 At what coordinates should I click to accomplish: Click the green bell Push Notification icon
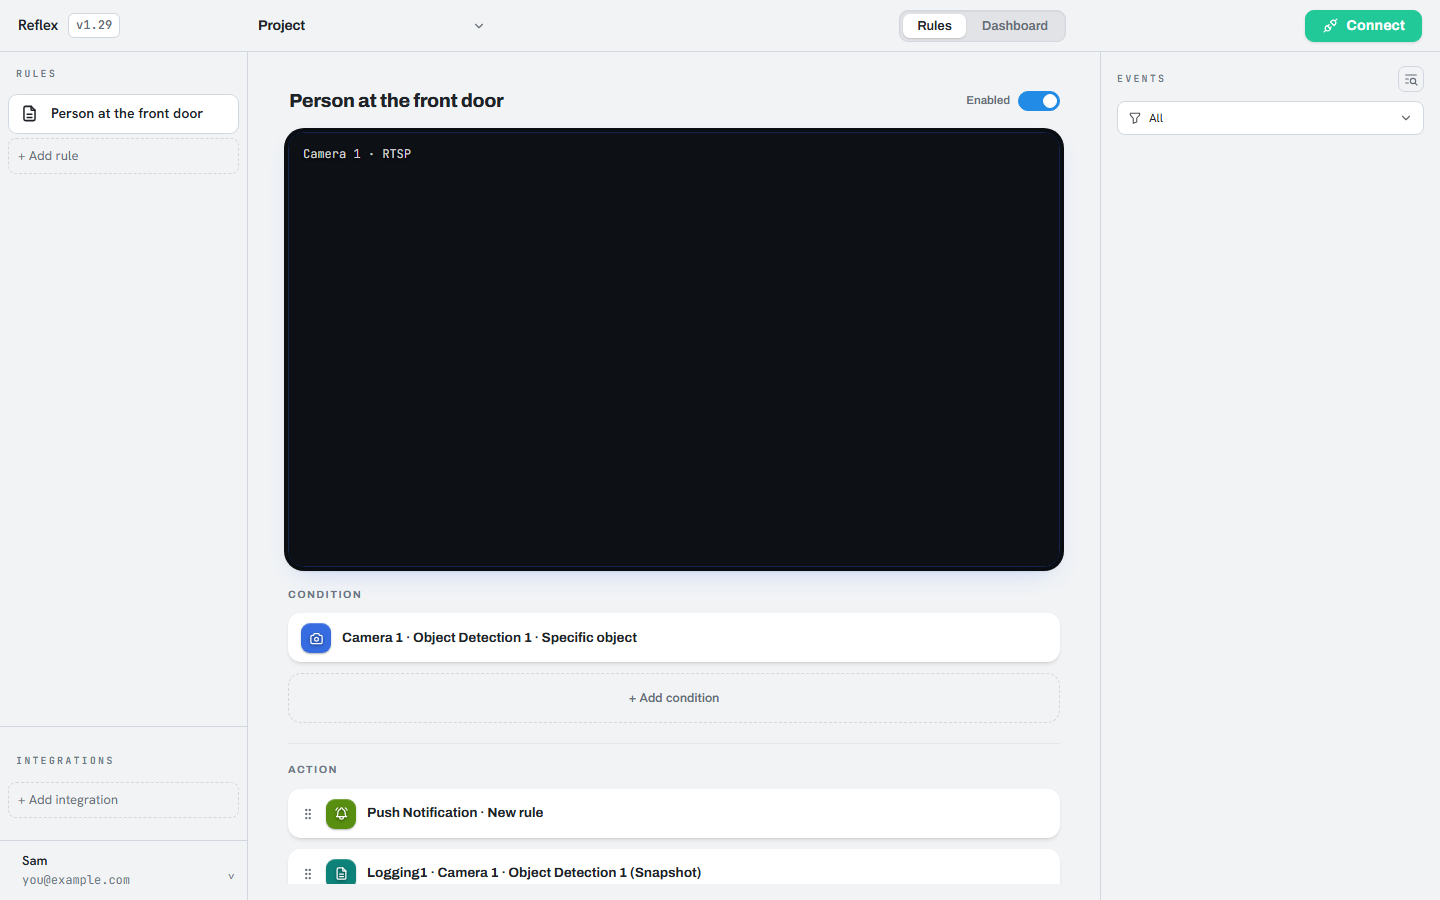[x=341, y=814]
